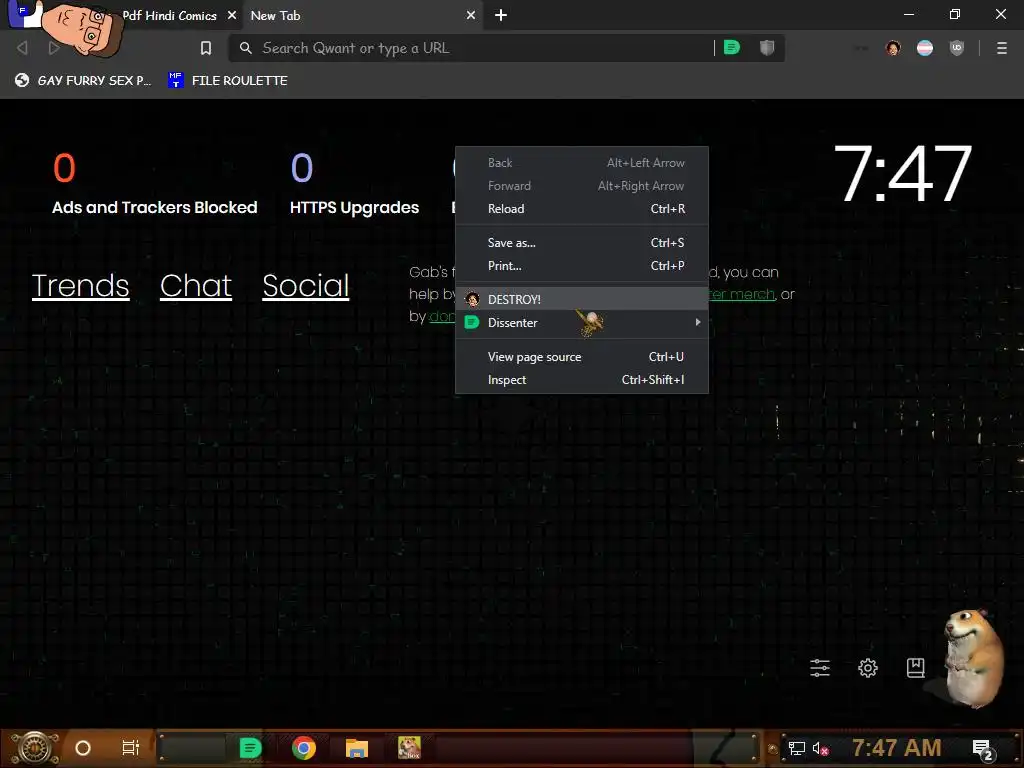The image size is (1024, 768).
Task: Open the FILE ROULETTE bookmark
Action: 228,80
